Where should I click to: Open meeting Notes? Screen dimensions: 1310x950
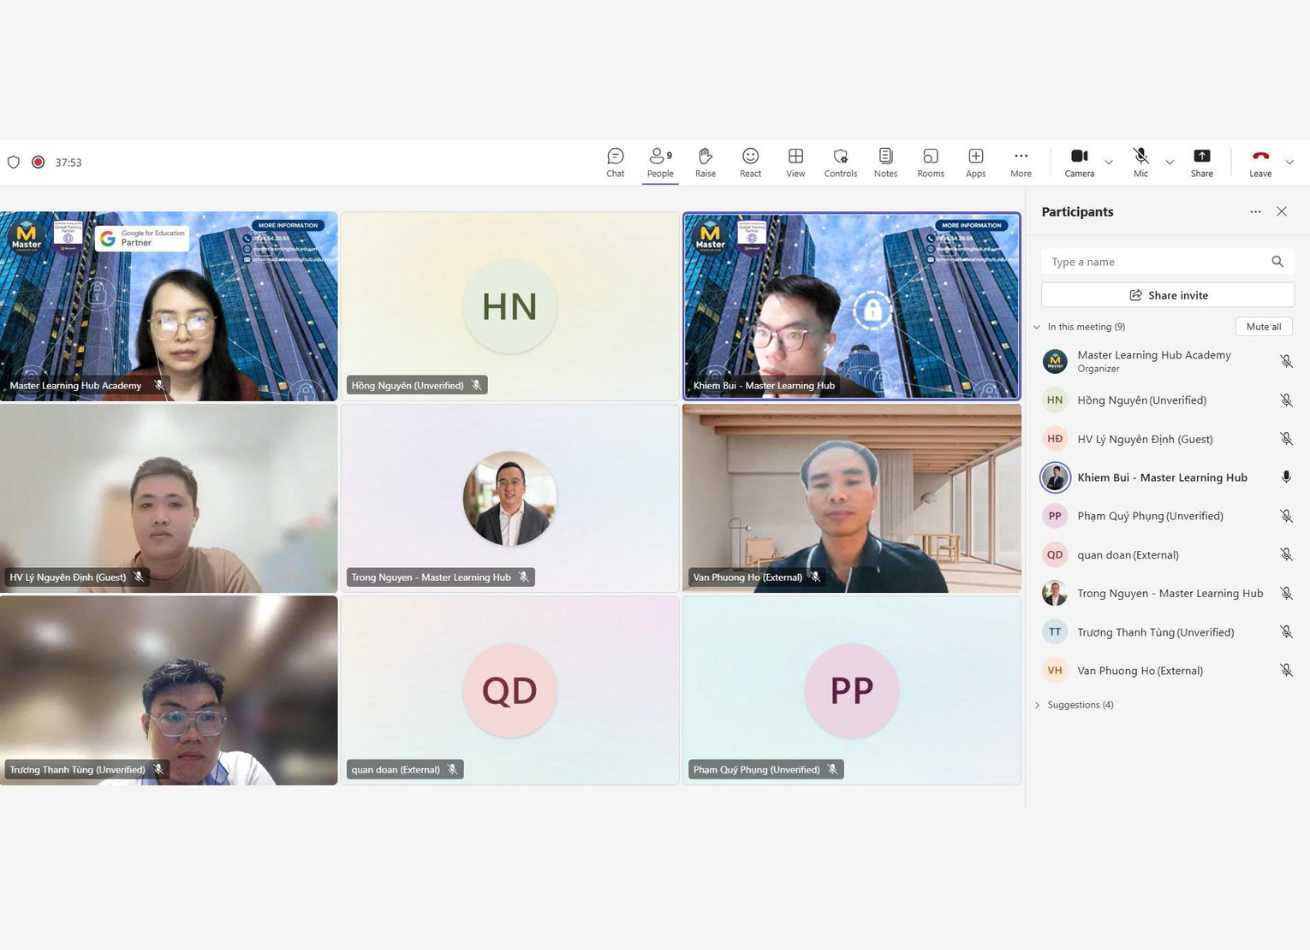pyautogui.click(x=885, y=162)
